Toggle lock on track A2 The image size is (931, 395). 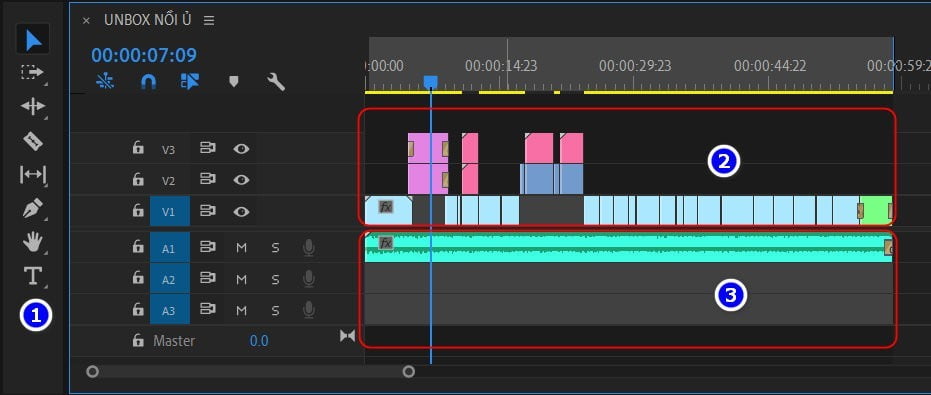(x=138, y=277)
